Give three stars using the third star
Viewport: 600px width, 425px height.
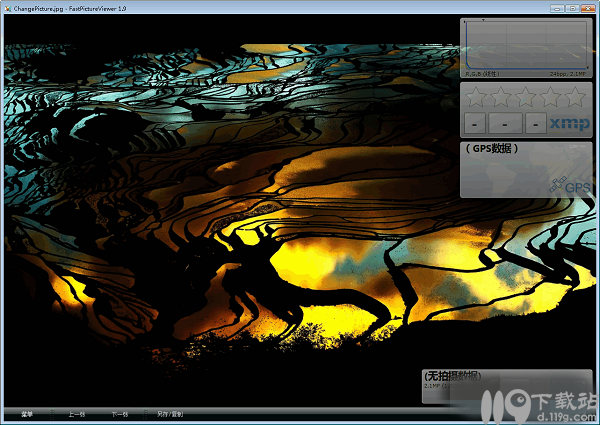(x=526, y=97)
